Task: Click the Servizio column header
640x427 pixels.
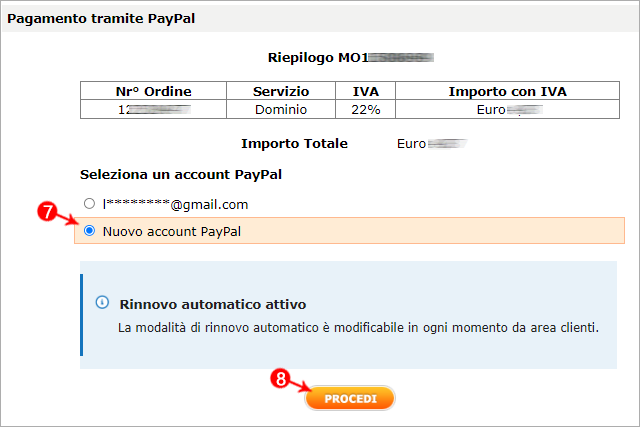Action: (x=281, y=91)
